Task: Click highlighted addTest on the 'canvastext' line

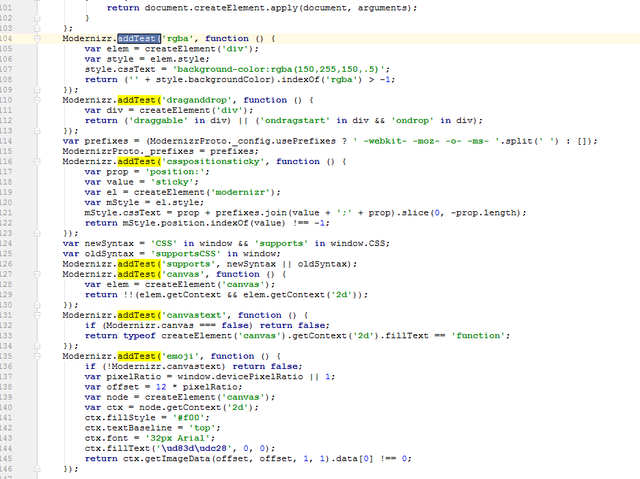Action: click(x=139, y=315)
